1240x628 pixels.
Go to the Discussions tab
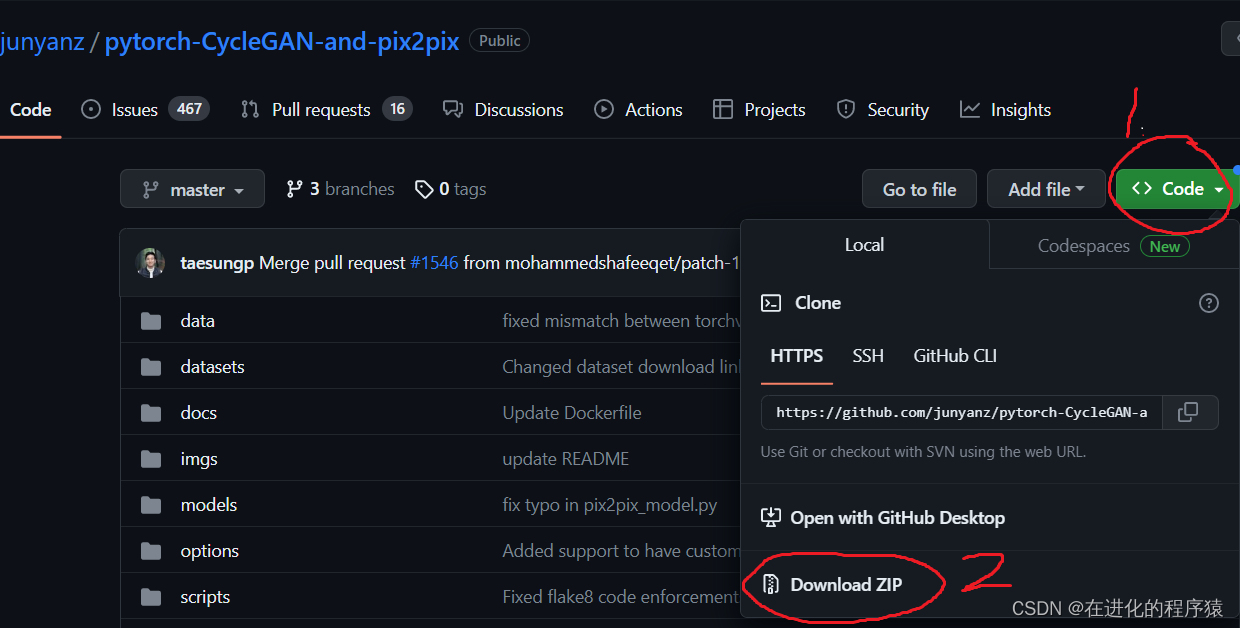click(503, 110)
